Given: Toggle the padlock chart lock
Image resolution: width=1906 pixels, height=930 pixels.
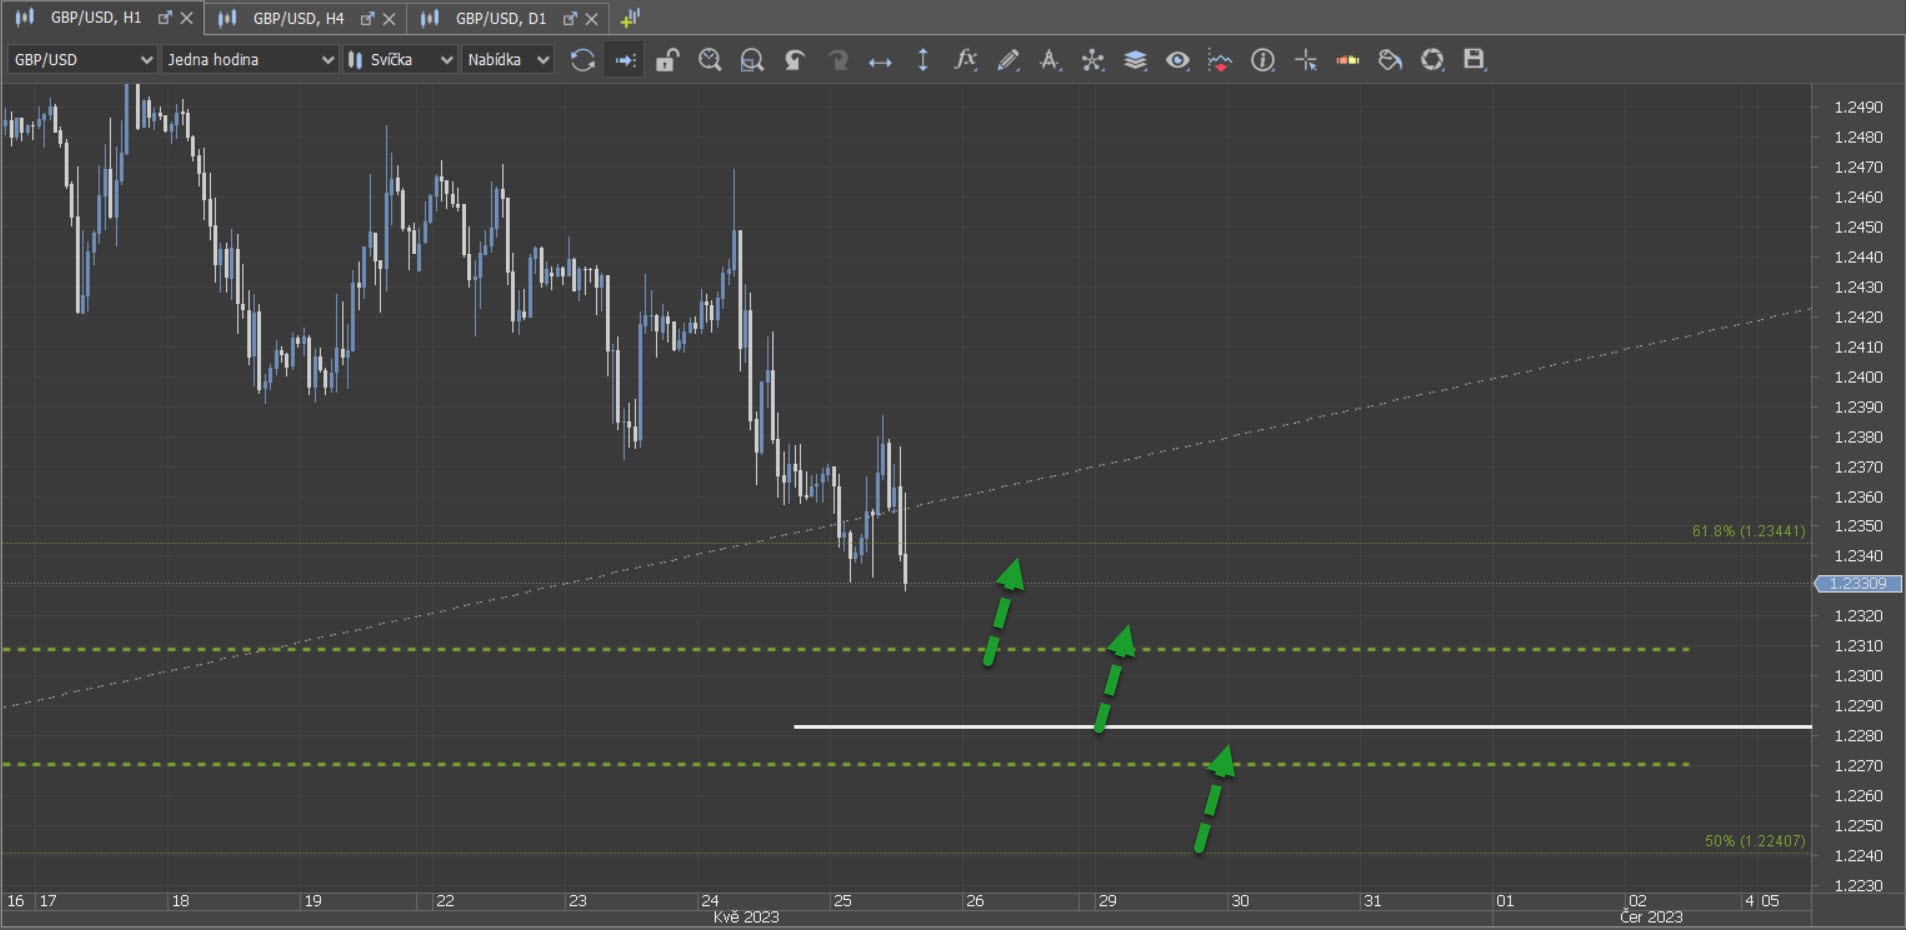Looking at the screenshot, I should [x=667, y=60].
